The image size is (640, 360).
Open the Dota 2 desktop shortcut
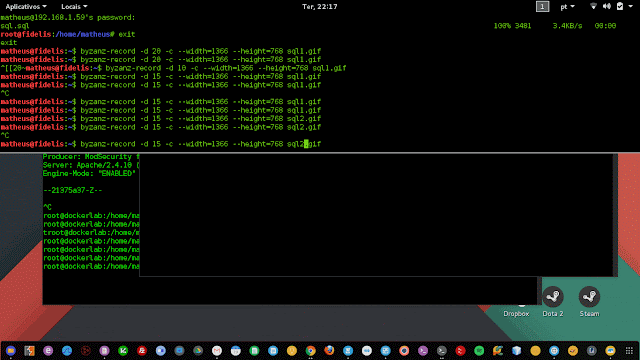coord(553,302)
